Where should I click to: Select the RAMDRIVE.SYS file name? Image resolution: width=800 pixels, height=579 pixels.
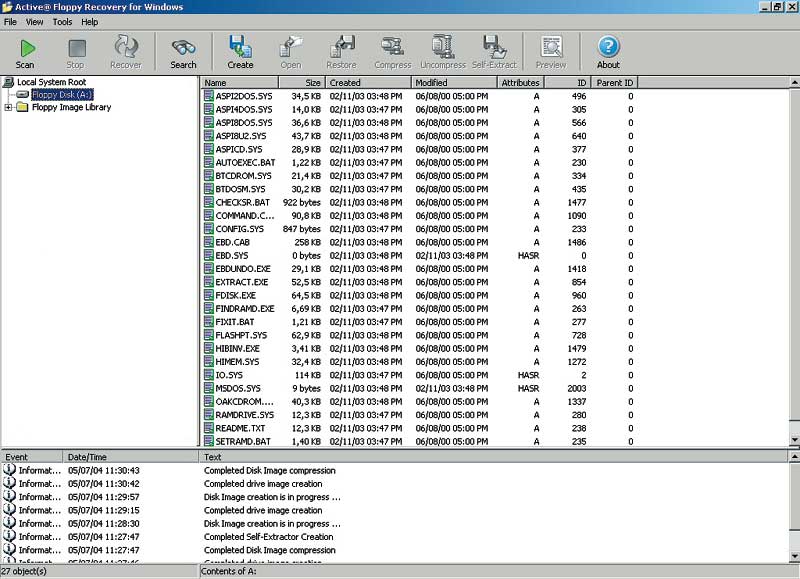[x=244, y=415]
